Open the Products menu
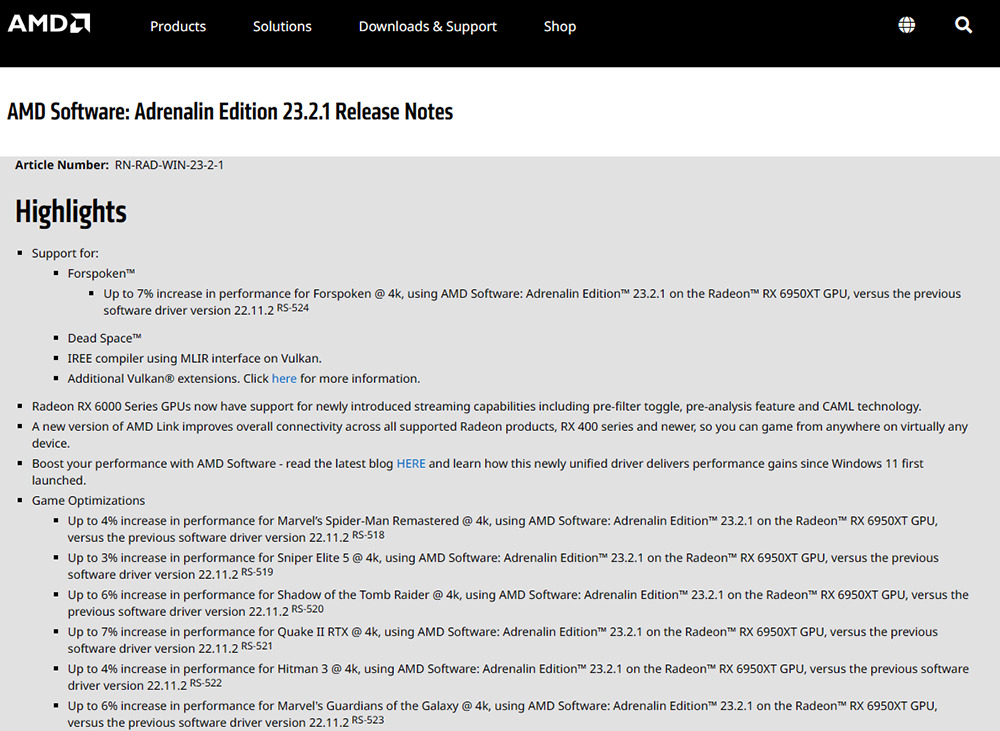The image size is (1000, 731). click(x=178, y=26)
